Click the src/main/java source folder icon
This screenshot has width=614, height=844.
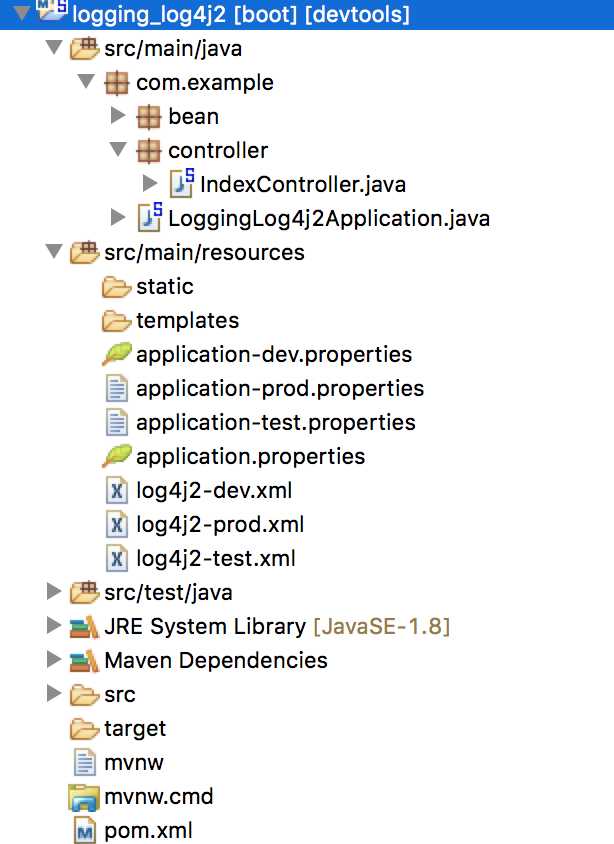(x=84, y=48)
